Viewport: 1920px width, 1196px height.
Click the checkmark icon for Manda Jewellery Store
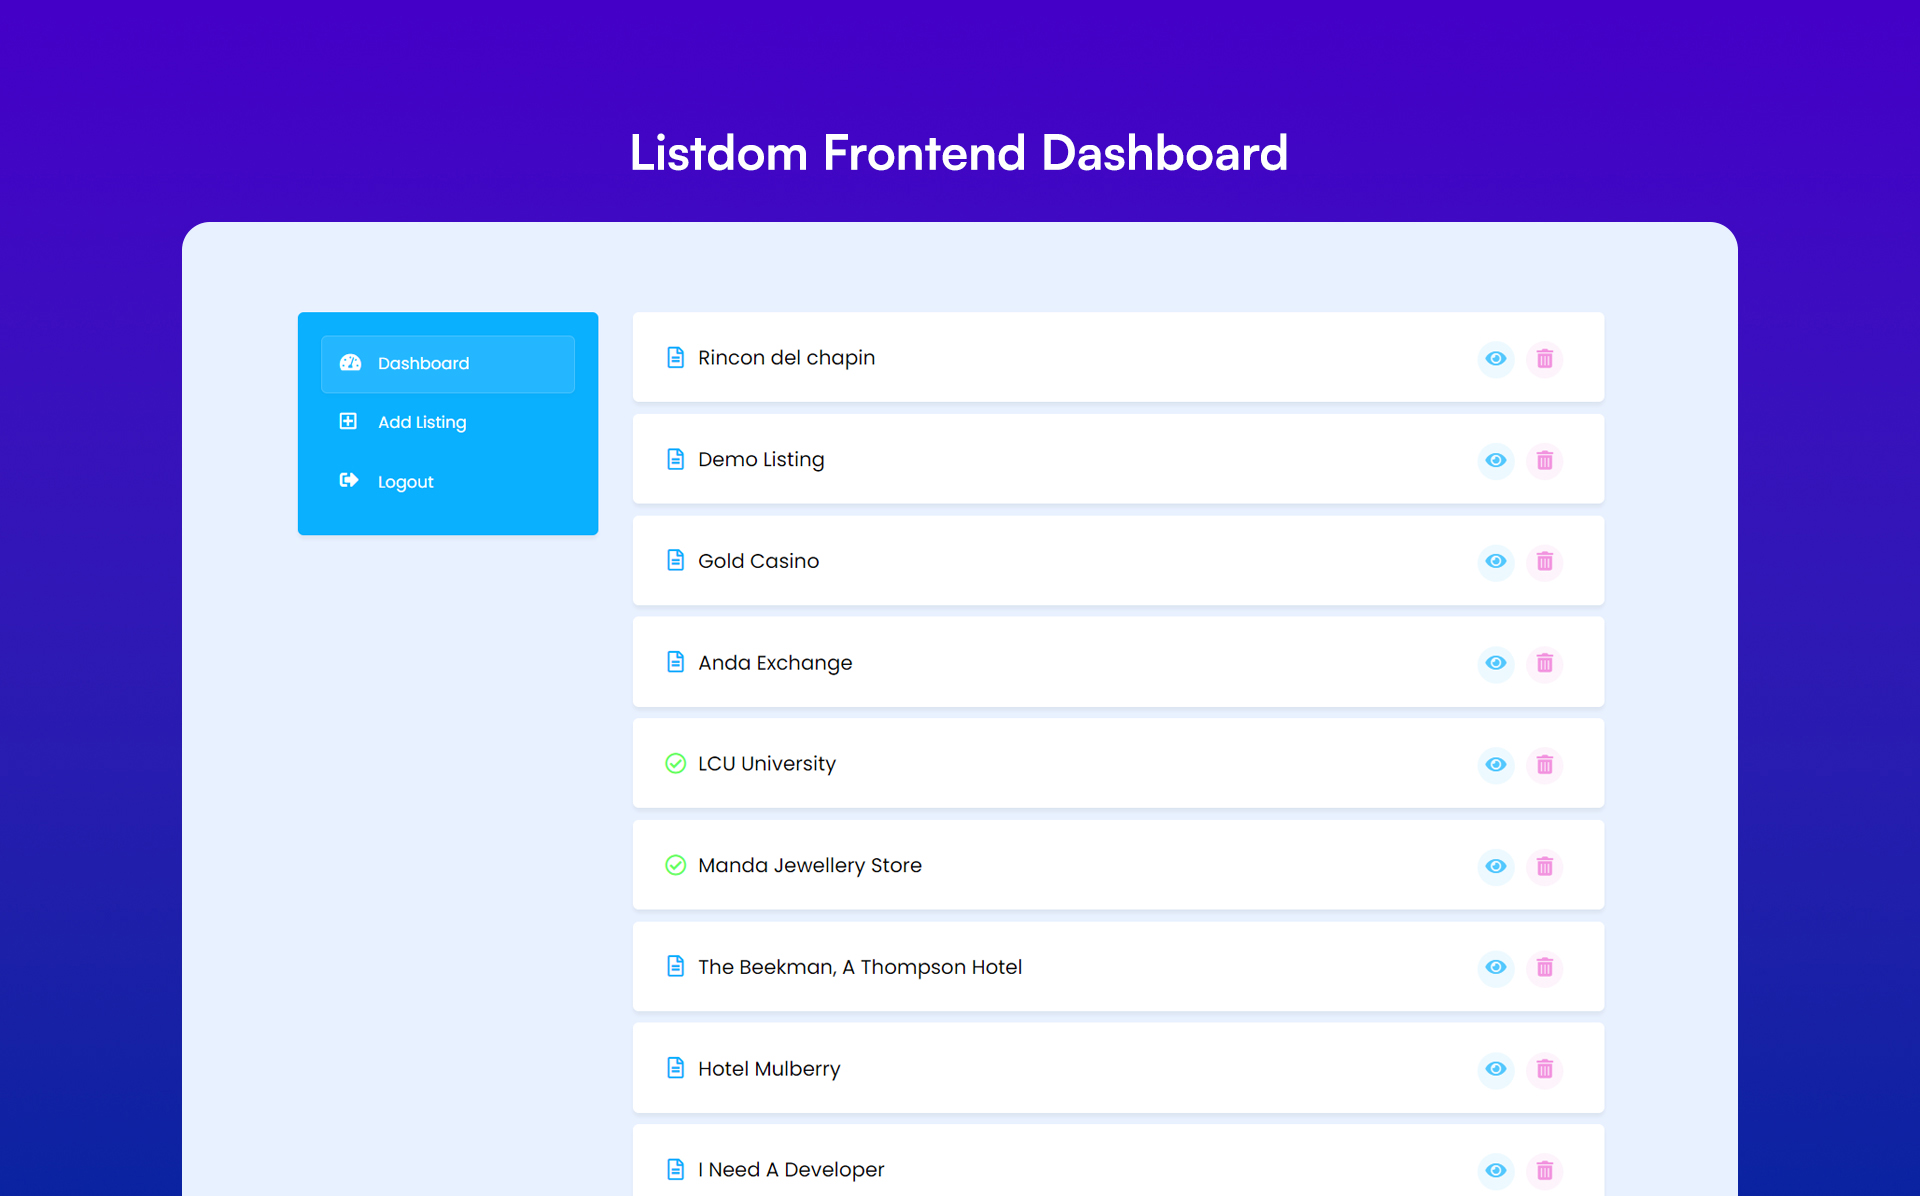click(x=675, y=865)
